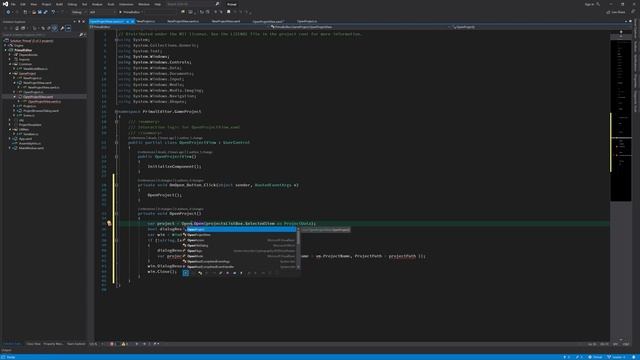Open Solution Explorer Properties wrench icon
Viewport: 640px width, 360px height.
(62, 28)
